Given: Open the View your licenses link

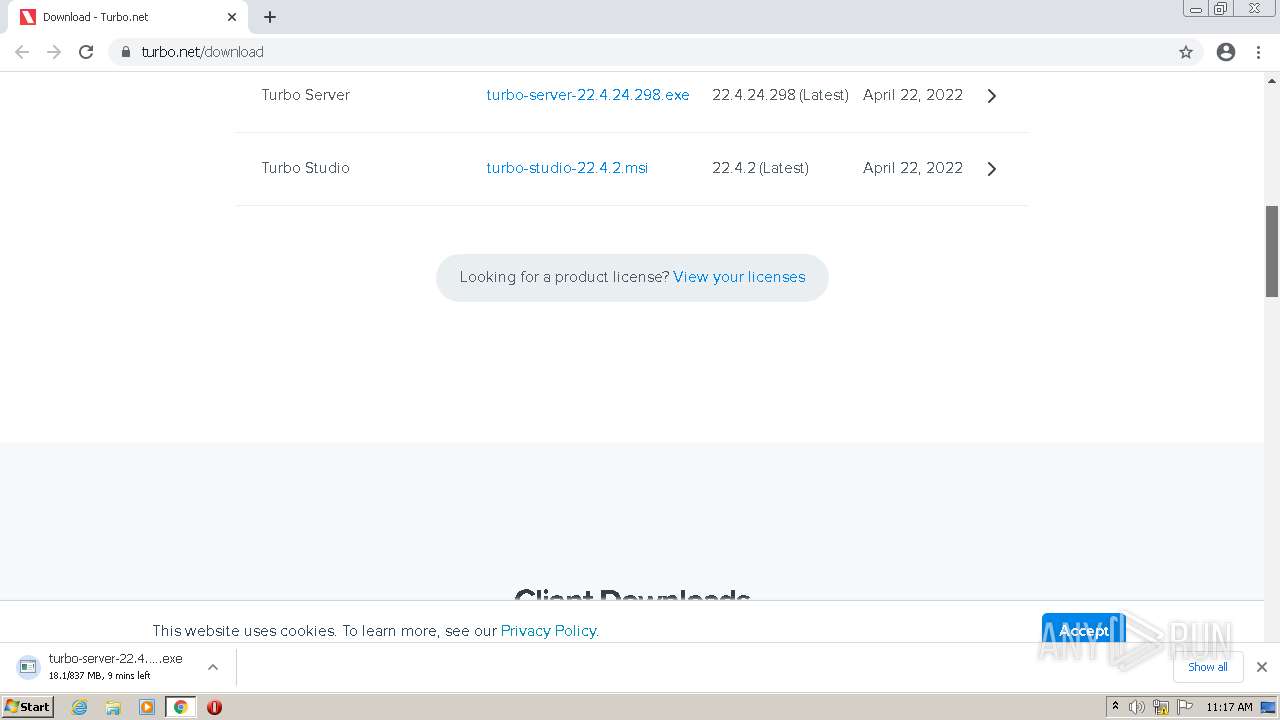Looking at the screenshot, I should point(739,277).
